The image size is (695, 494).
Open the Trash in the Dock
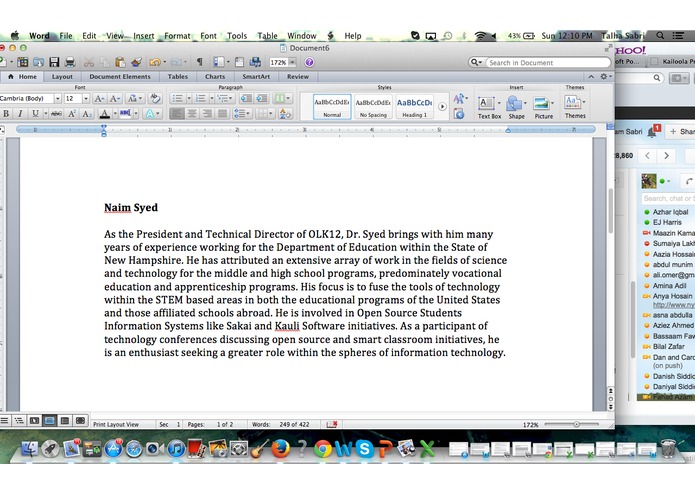(x=668, y=448)
